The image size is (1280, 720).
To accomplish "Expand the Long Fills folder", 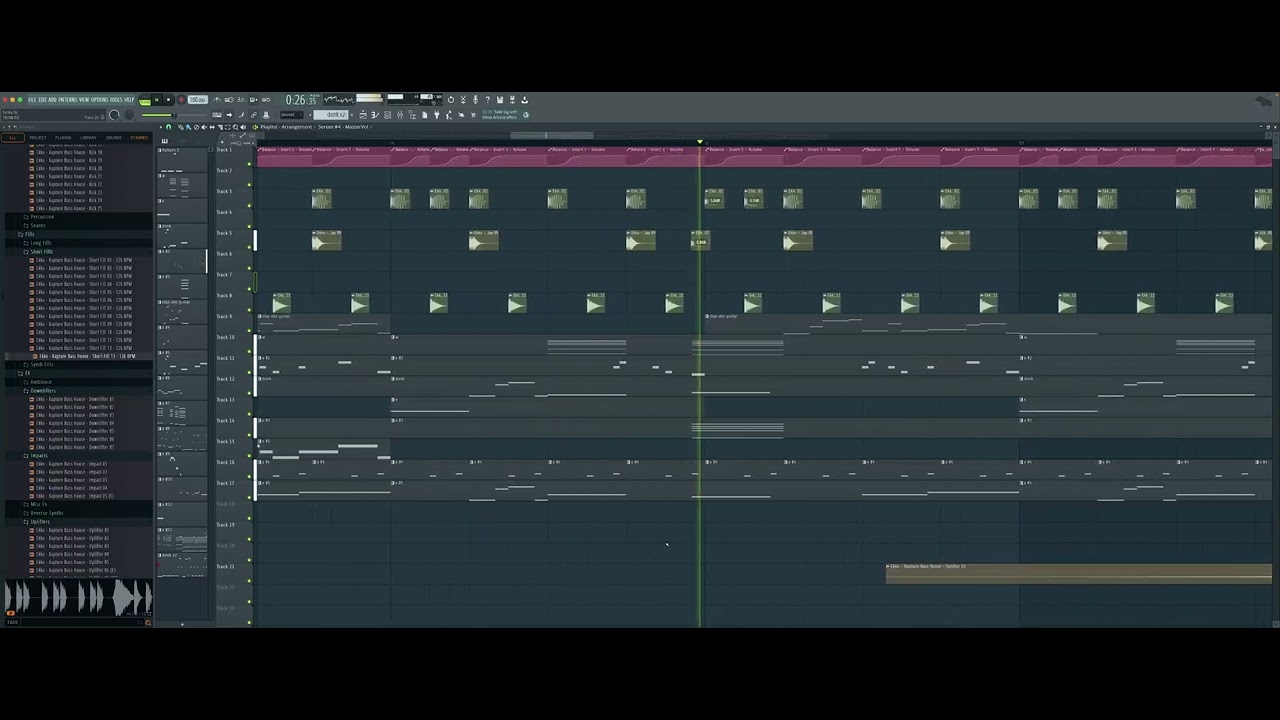I will [x=40, y=243].
